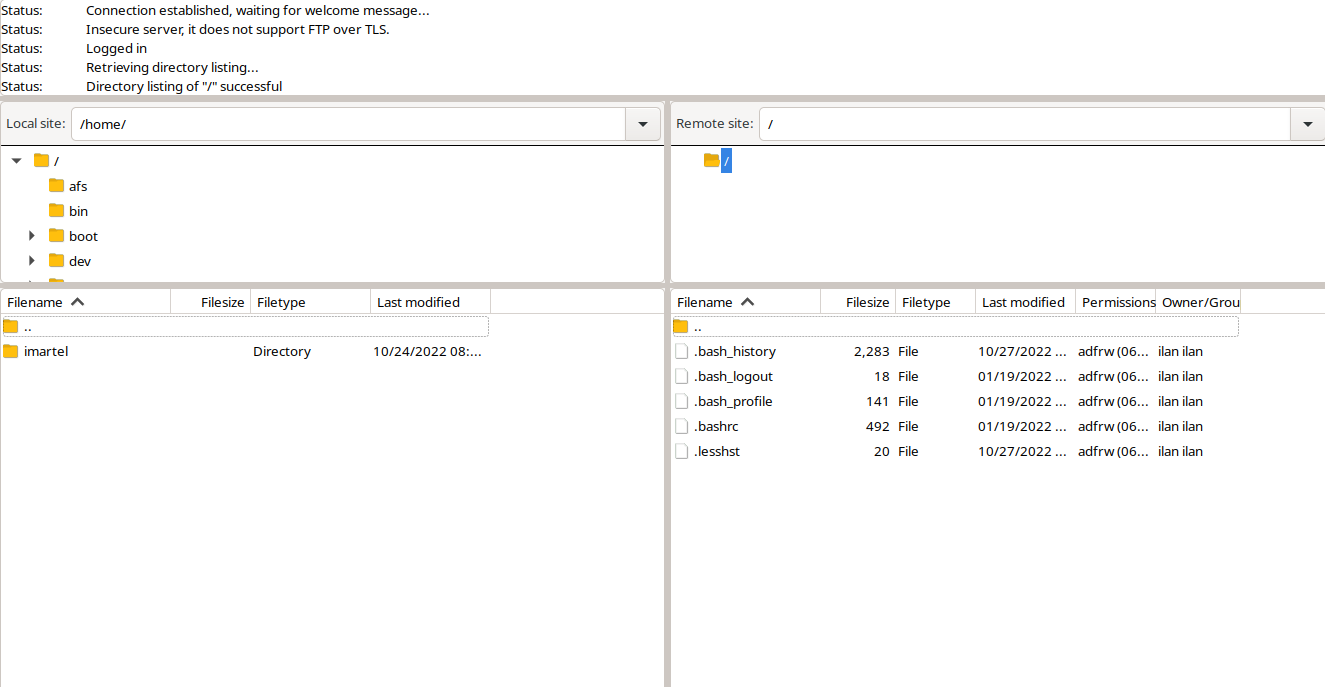Click the imartel directory folder icon

click(x=11, y=351)
